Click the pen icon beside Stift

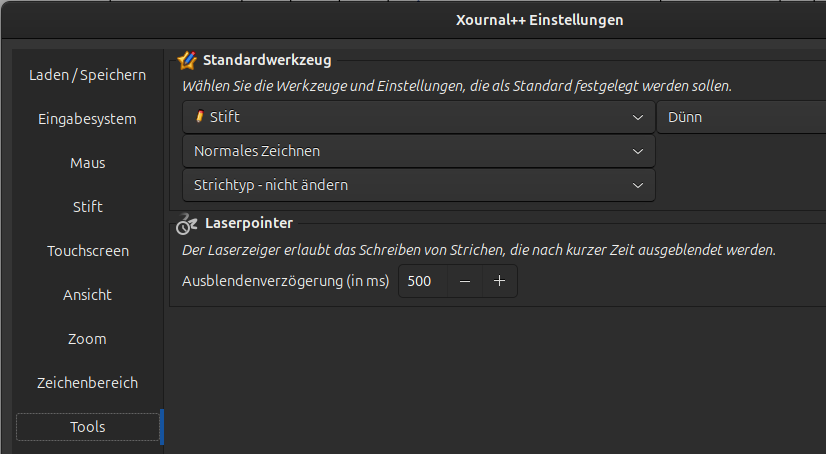point(200,117)
